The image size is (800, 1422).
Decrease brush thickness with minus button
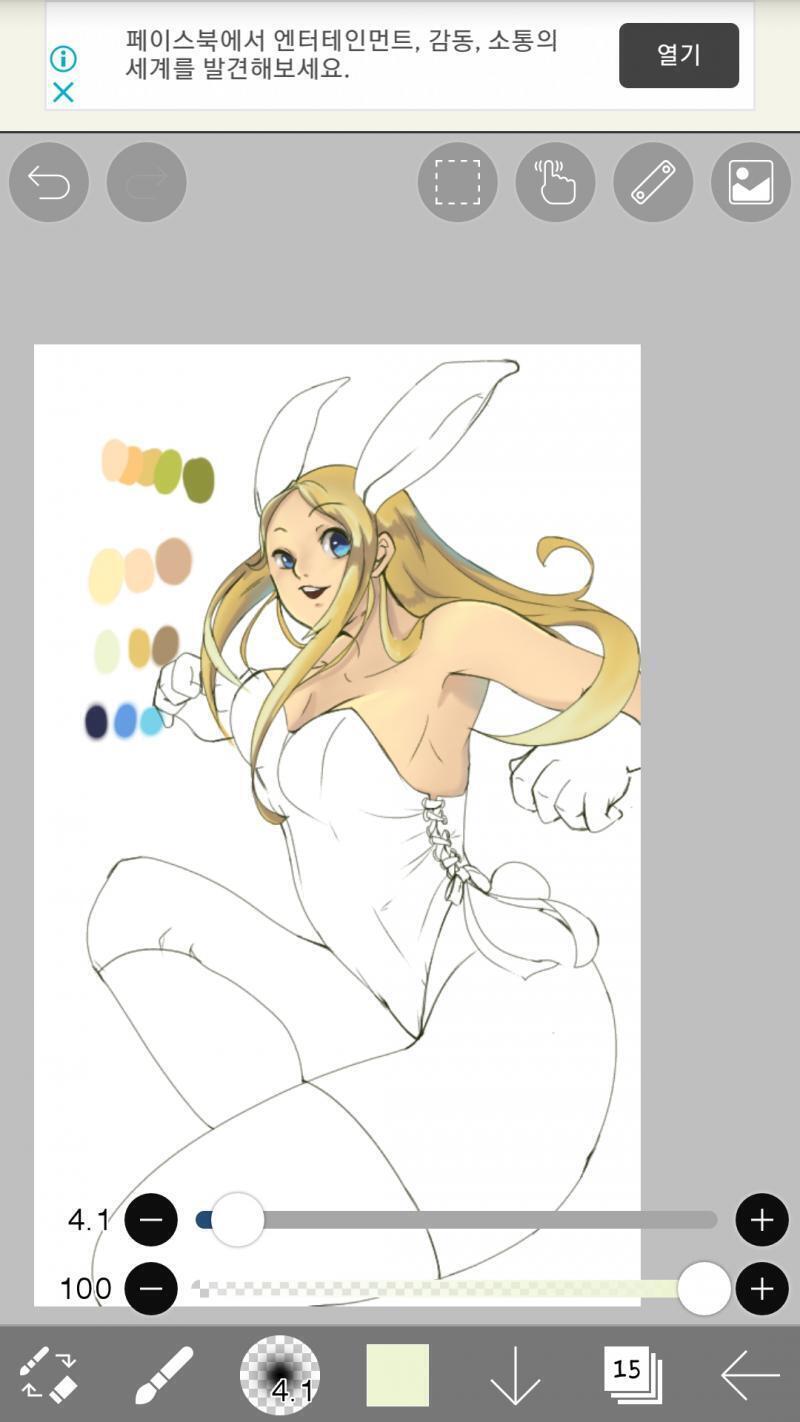[151, 1220]
